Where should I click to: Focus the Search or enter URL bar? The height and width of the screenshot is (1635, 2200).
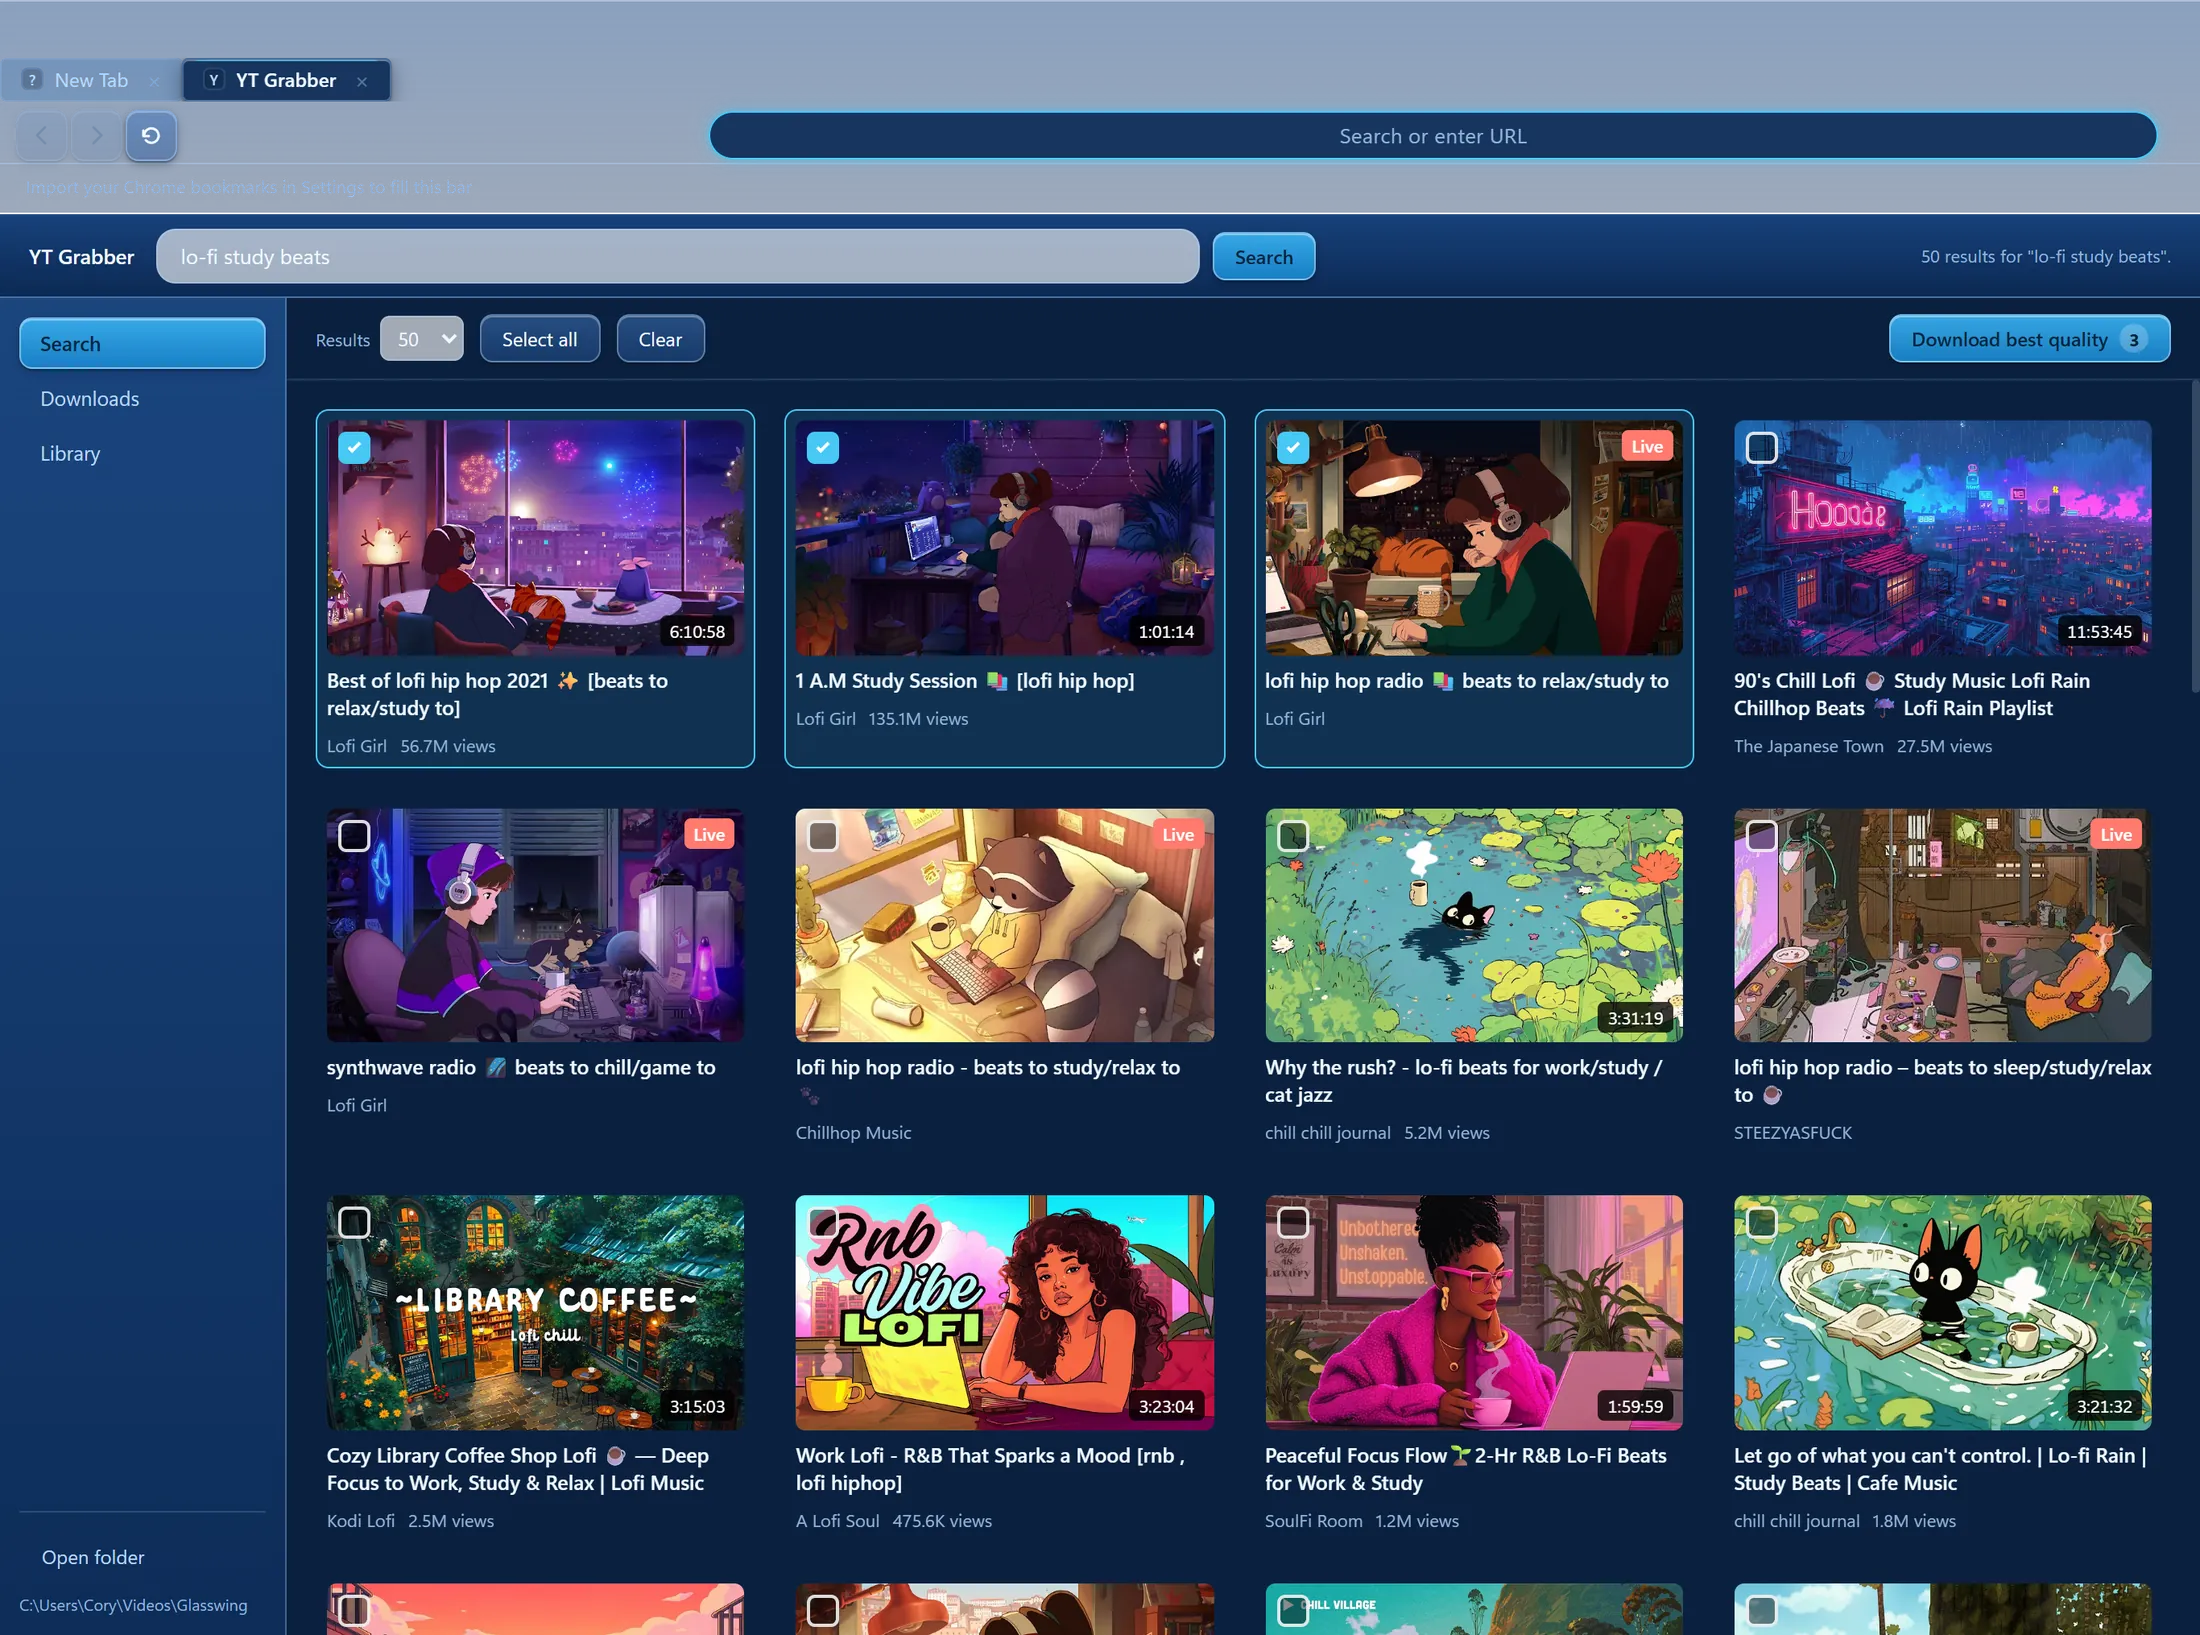point(1432,136)
